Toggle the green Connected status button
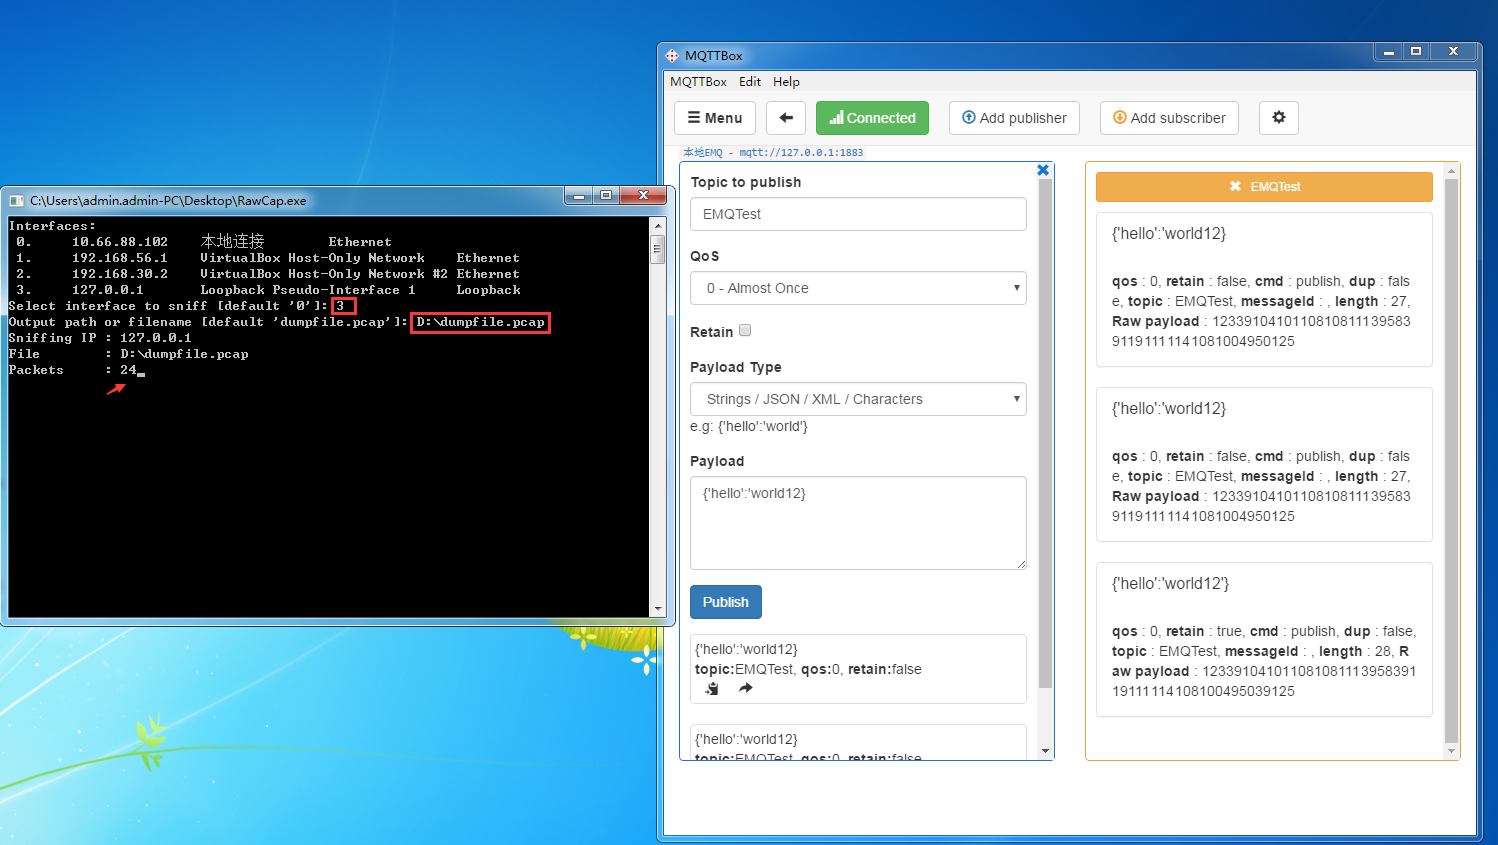The width and height of the screenshot is (1498, 845). [x=872, y=118]
